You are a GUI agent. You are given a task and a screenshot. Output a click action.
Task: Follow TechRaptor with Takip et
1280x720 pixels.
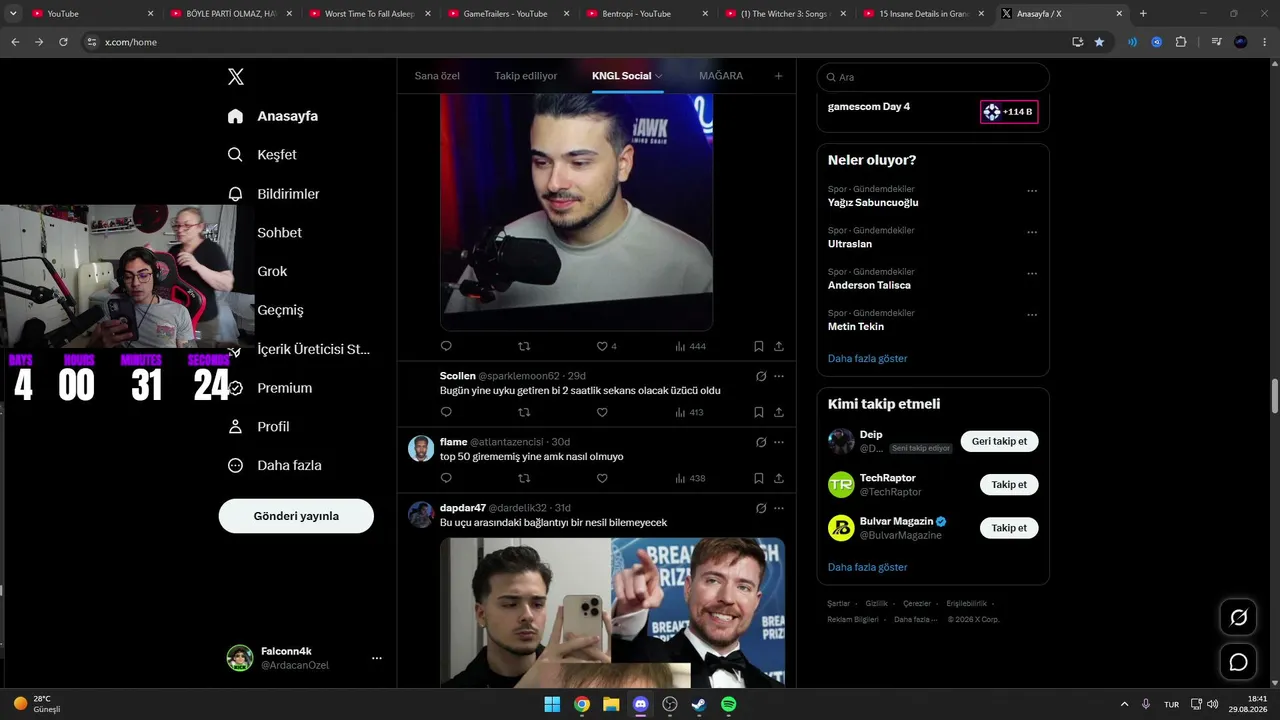point(1009,484)
